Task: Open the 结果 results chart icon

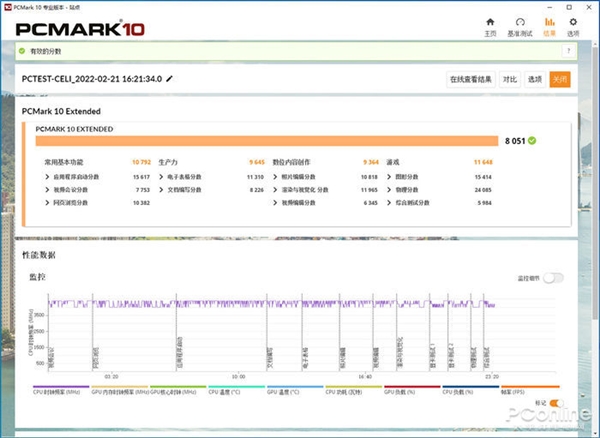Action: [x=549, y=22]
